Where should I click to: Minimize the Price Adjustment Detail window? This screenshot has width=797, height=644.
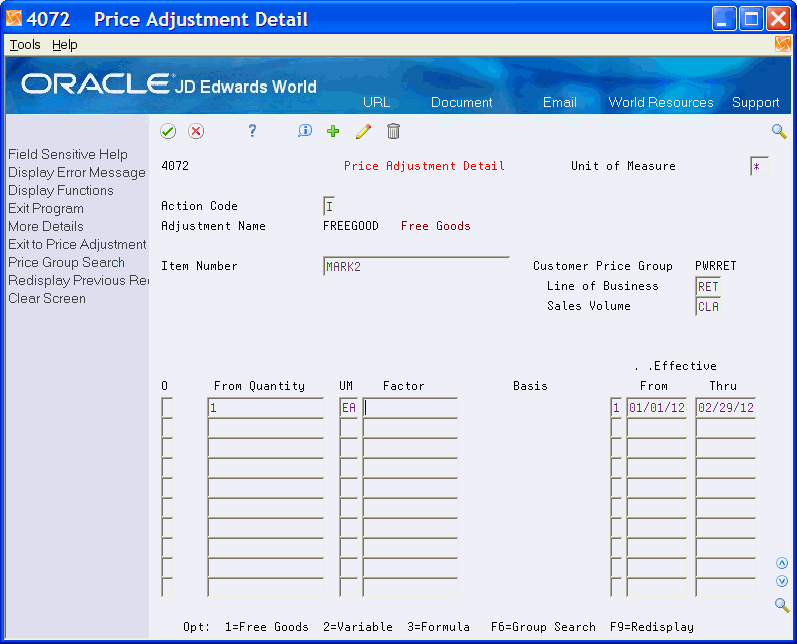[x=724, y=19]
